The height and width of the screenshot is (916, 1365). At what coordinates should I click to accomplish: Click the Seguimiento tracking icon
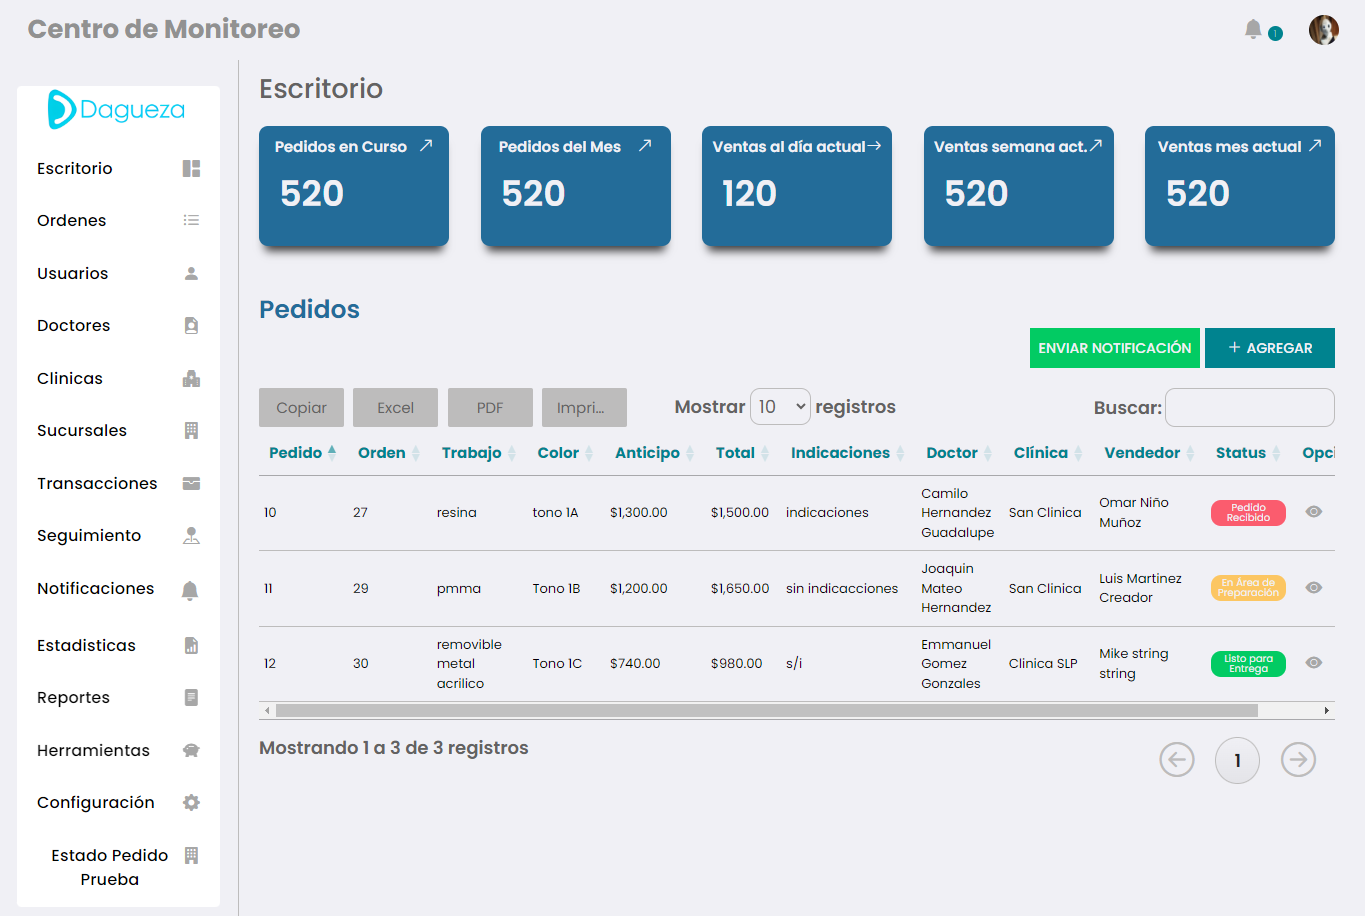click(x=191, y=535)
